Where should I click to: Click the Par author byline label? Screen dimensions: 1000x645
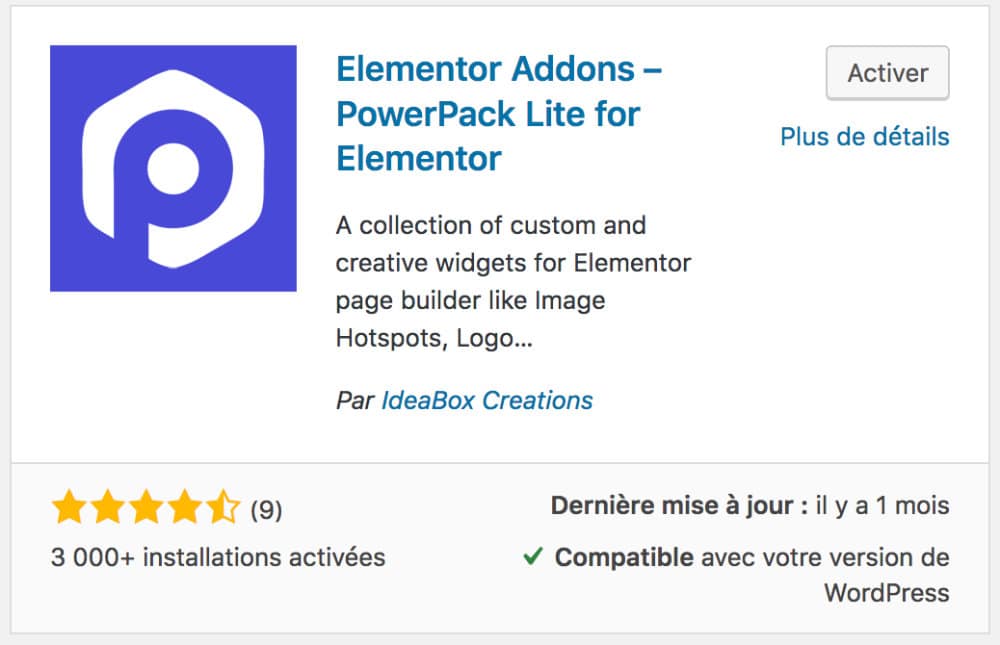355,400
